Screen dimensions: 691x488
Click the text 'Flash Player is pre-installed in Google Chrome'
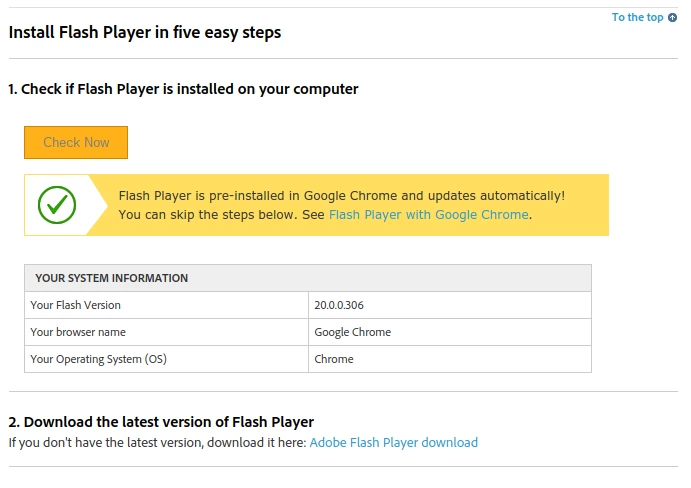point(258,196)
